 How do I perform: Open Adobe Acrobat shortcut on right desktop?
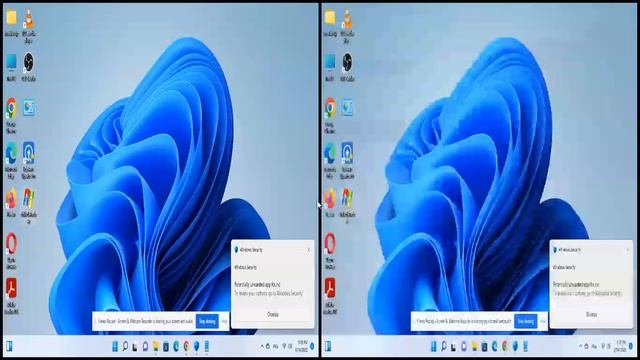[330, 289]
